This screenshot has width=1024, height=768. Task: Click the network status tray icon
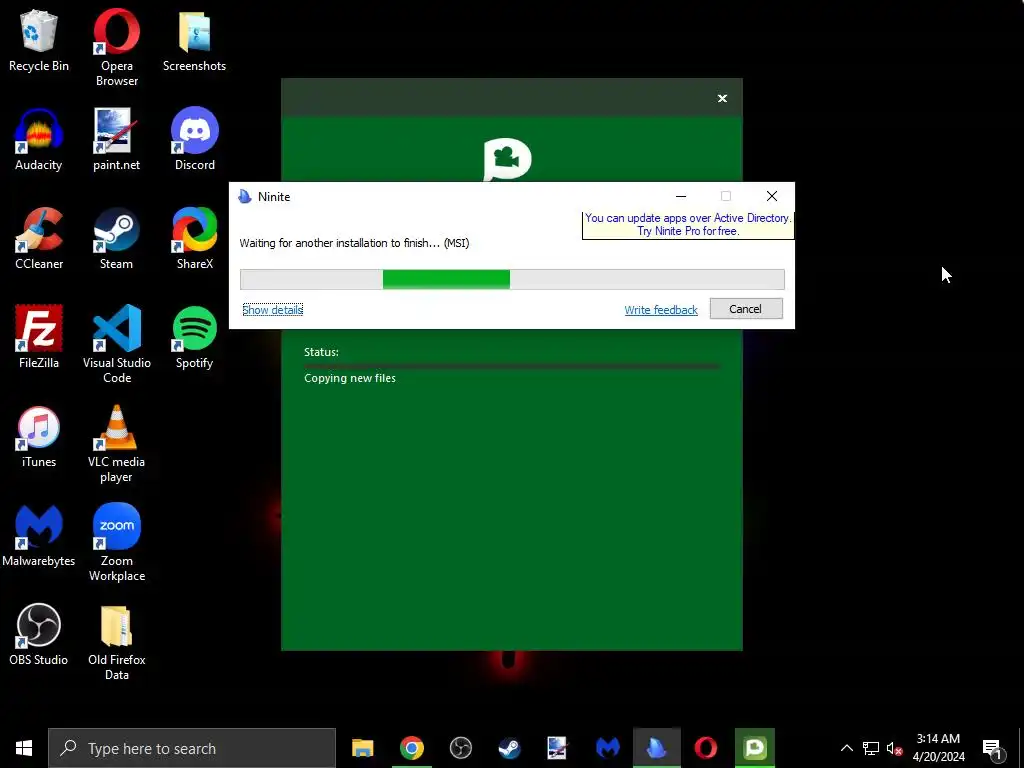[x=871, y=748]
